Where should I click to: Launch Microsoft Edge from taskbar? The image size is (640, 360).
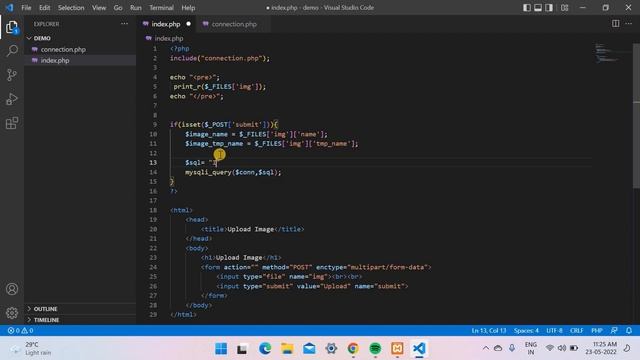click(x=265, y=348)
